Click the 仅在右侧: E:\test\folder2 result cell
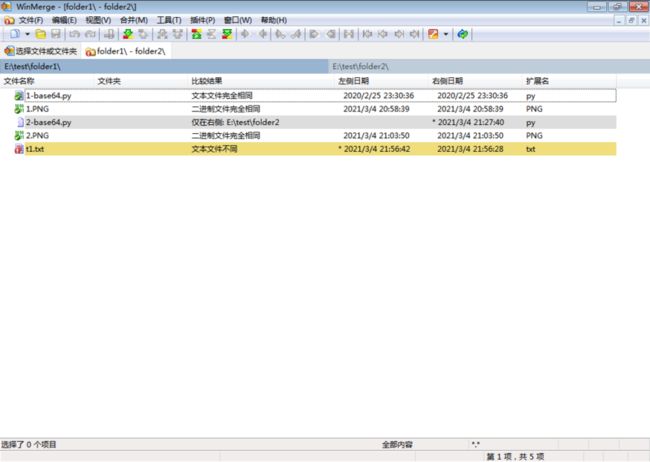This screenshot has width=650, height=462. (235, 122)
